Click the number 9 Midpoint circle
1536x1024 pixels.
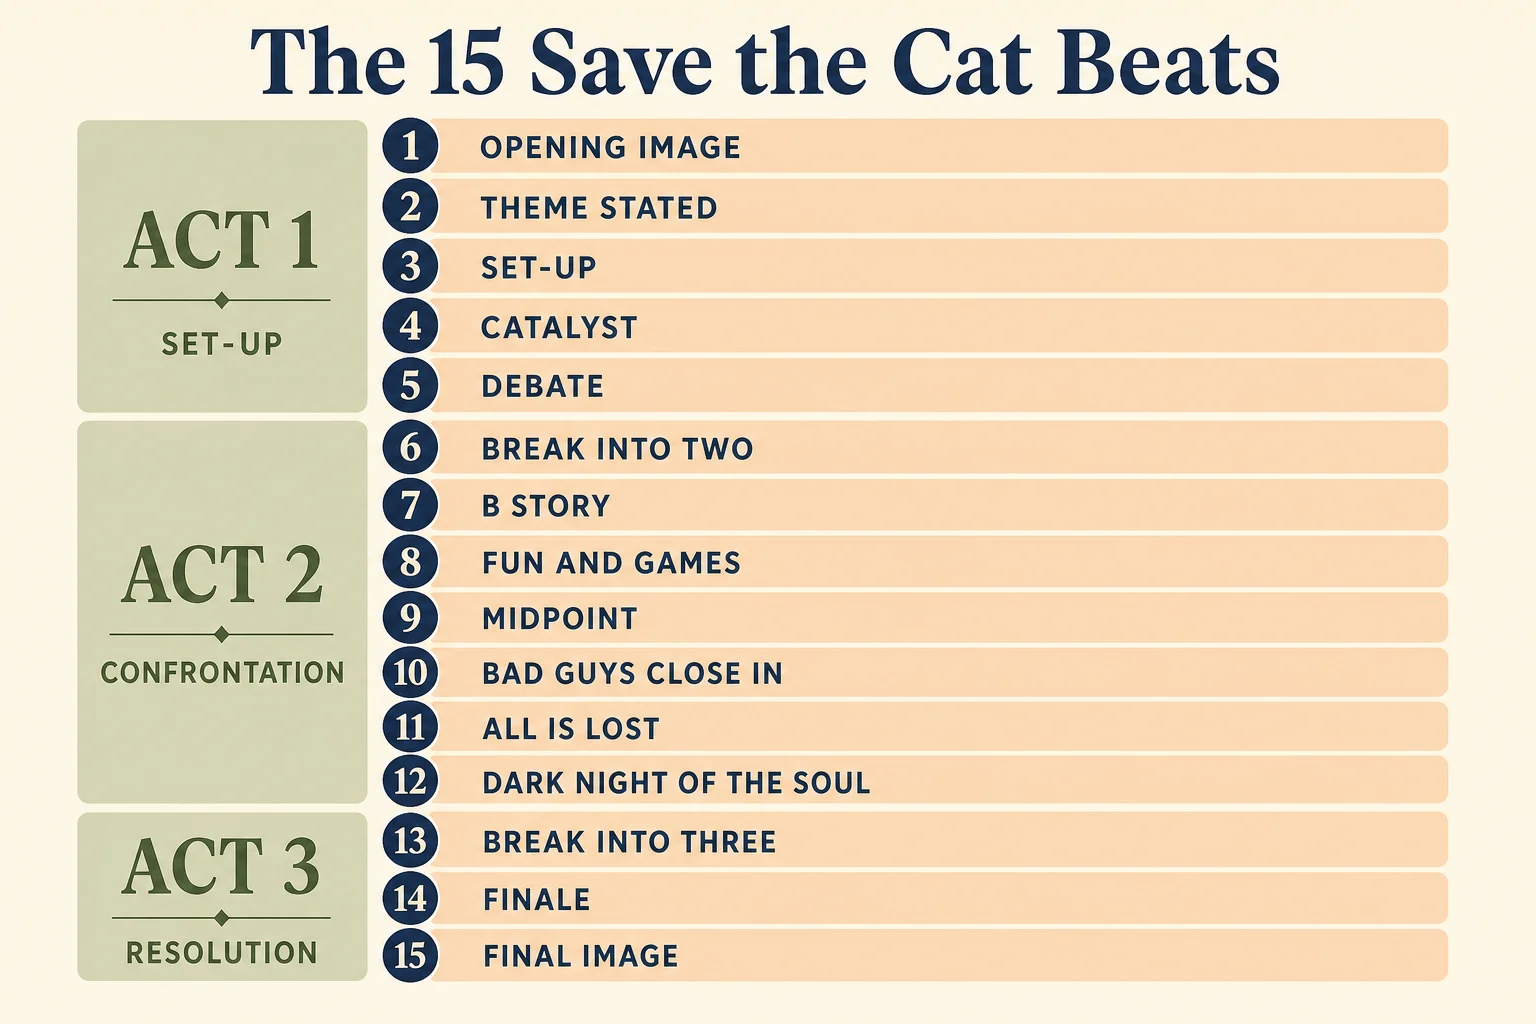tap(410, 618)
